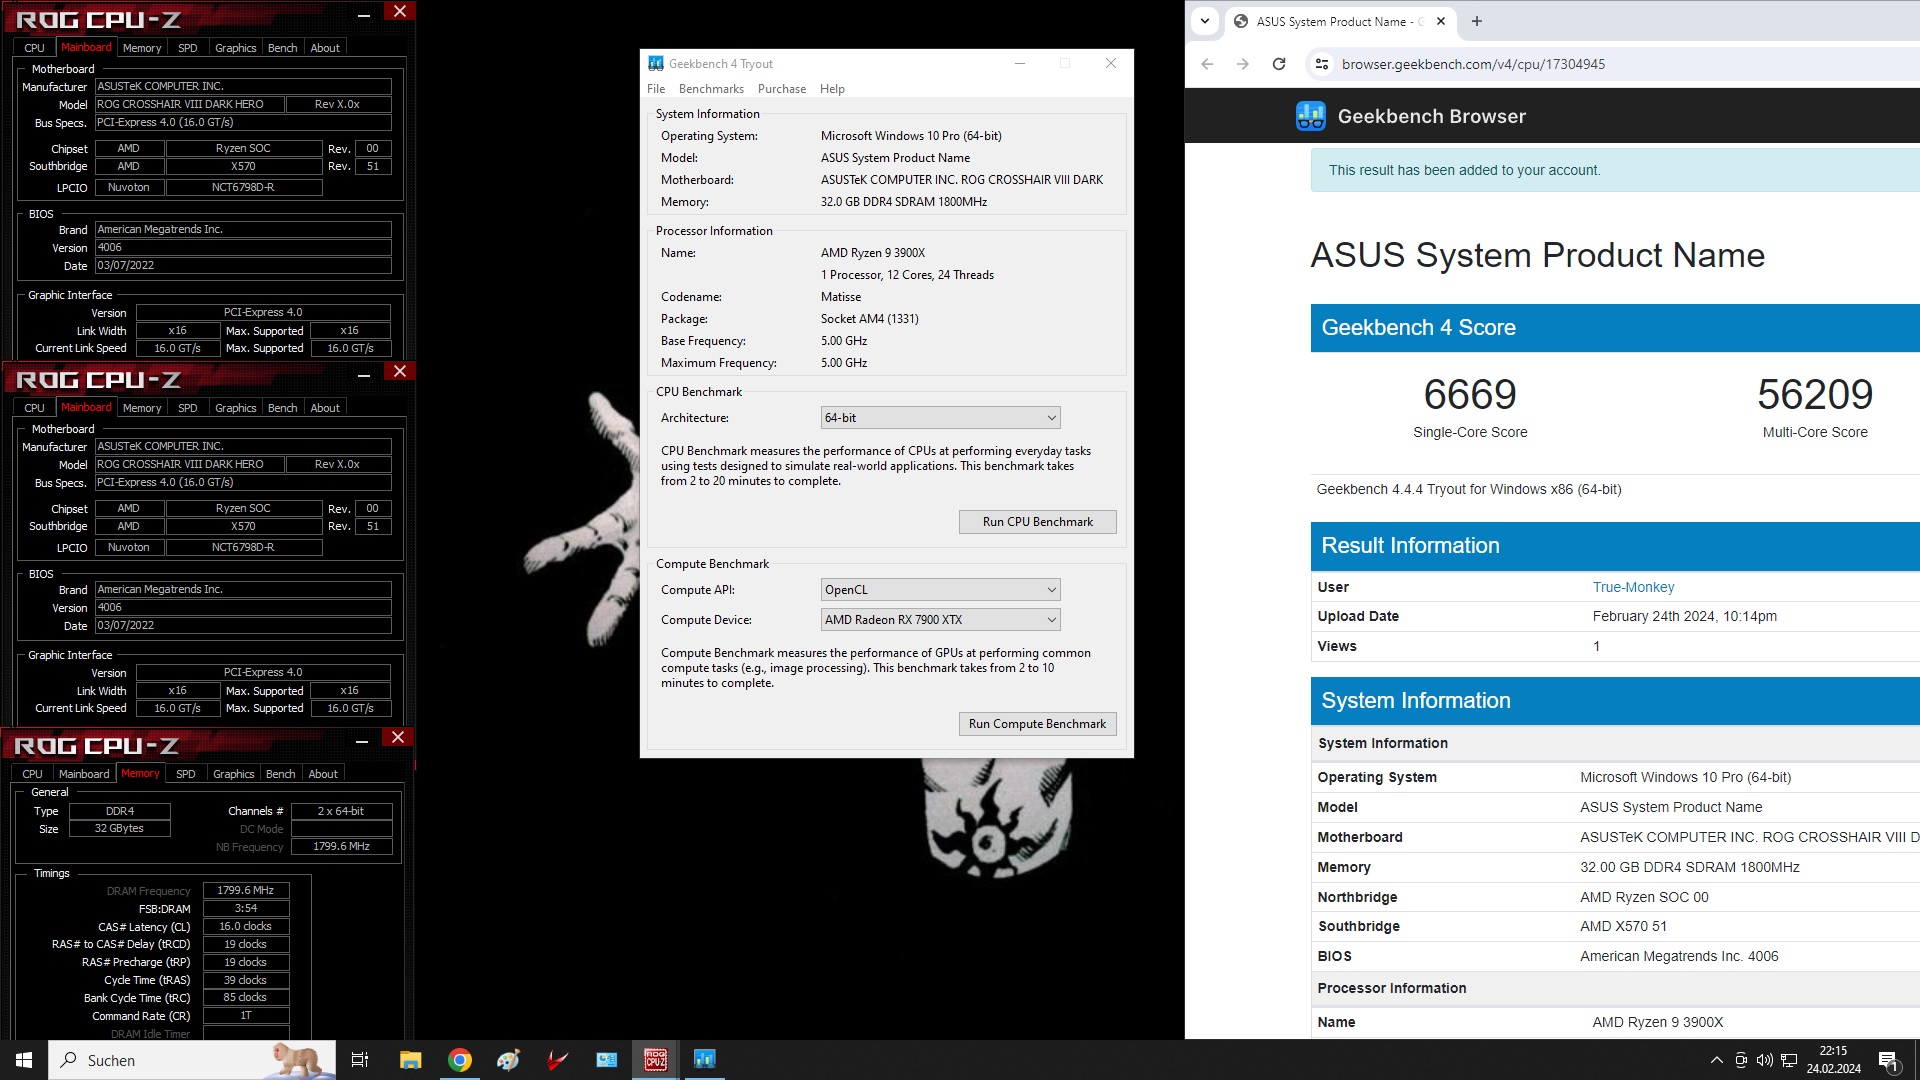This screenshot has width=1920, height=1080.
Task: Click Run CPU Benchmark button
Action: [1037, 522]
